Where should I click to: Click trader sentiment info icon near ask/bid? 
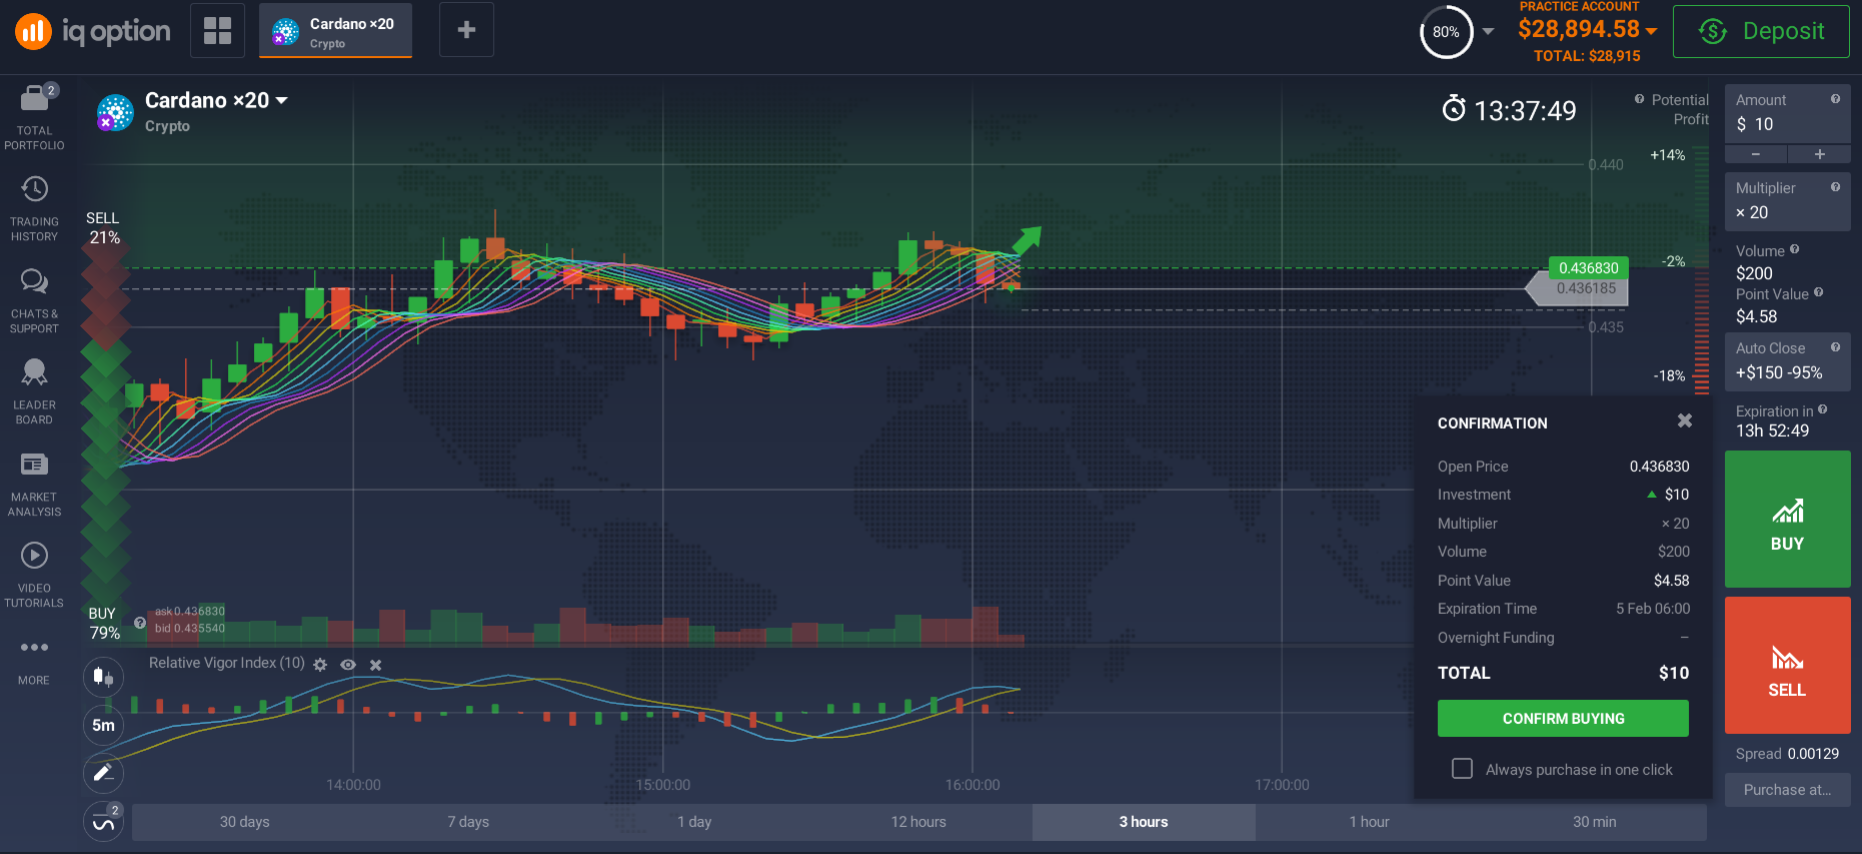(140, 622)
